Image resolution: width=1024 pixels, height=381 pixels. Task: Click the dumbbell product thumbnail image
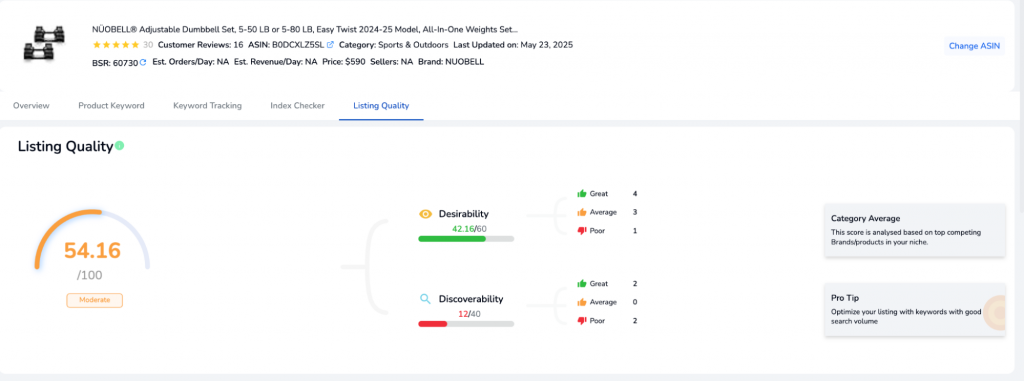(44, 44)
